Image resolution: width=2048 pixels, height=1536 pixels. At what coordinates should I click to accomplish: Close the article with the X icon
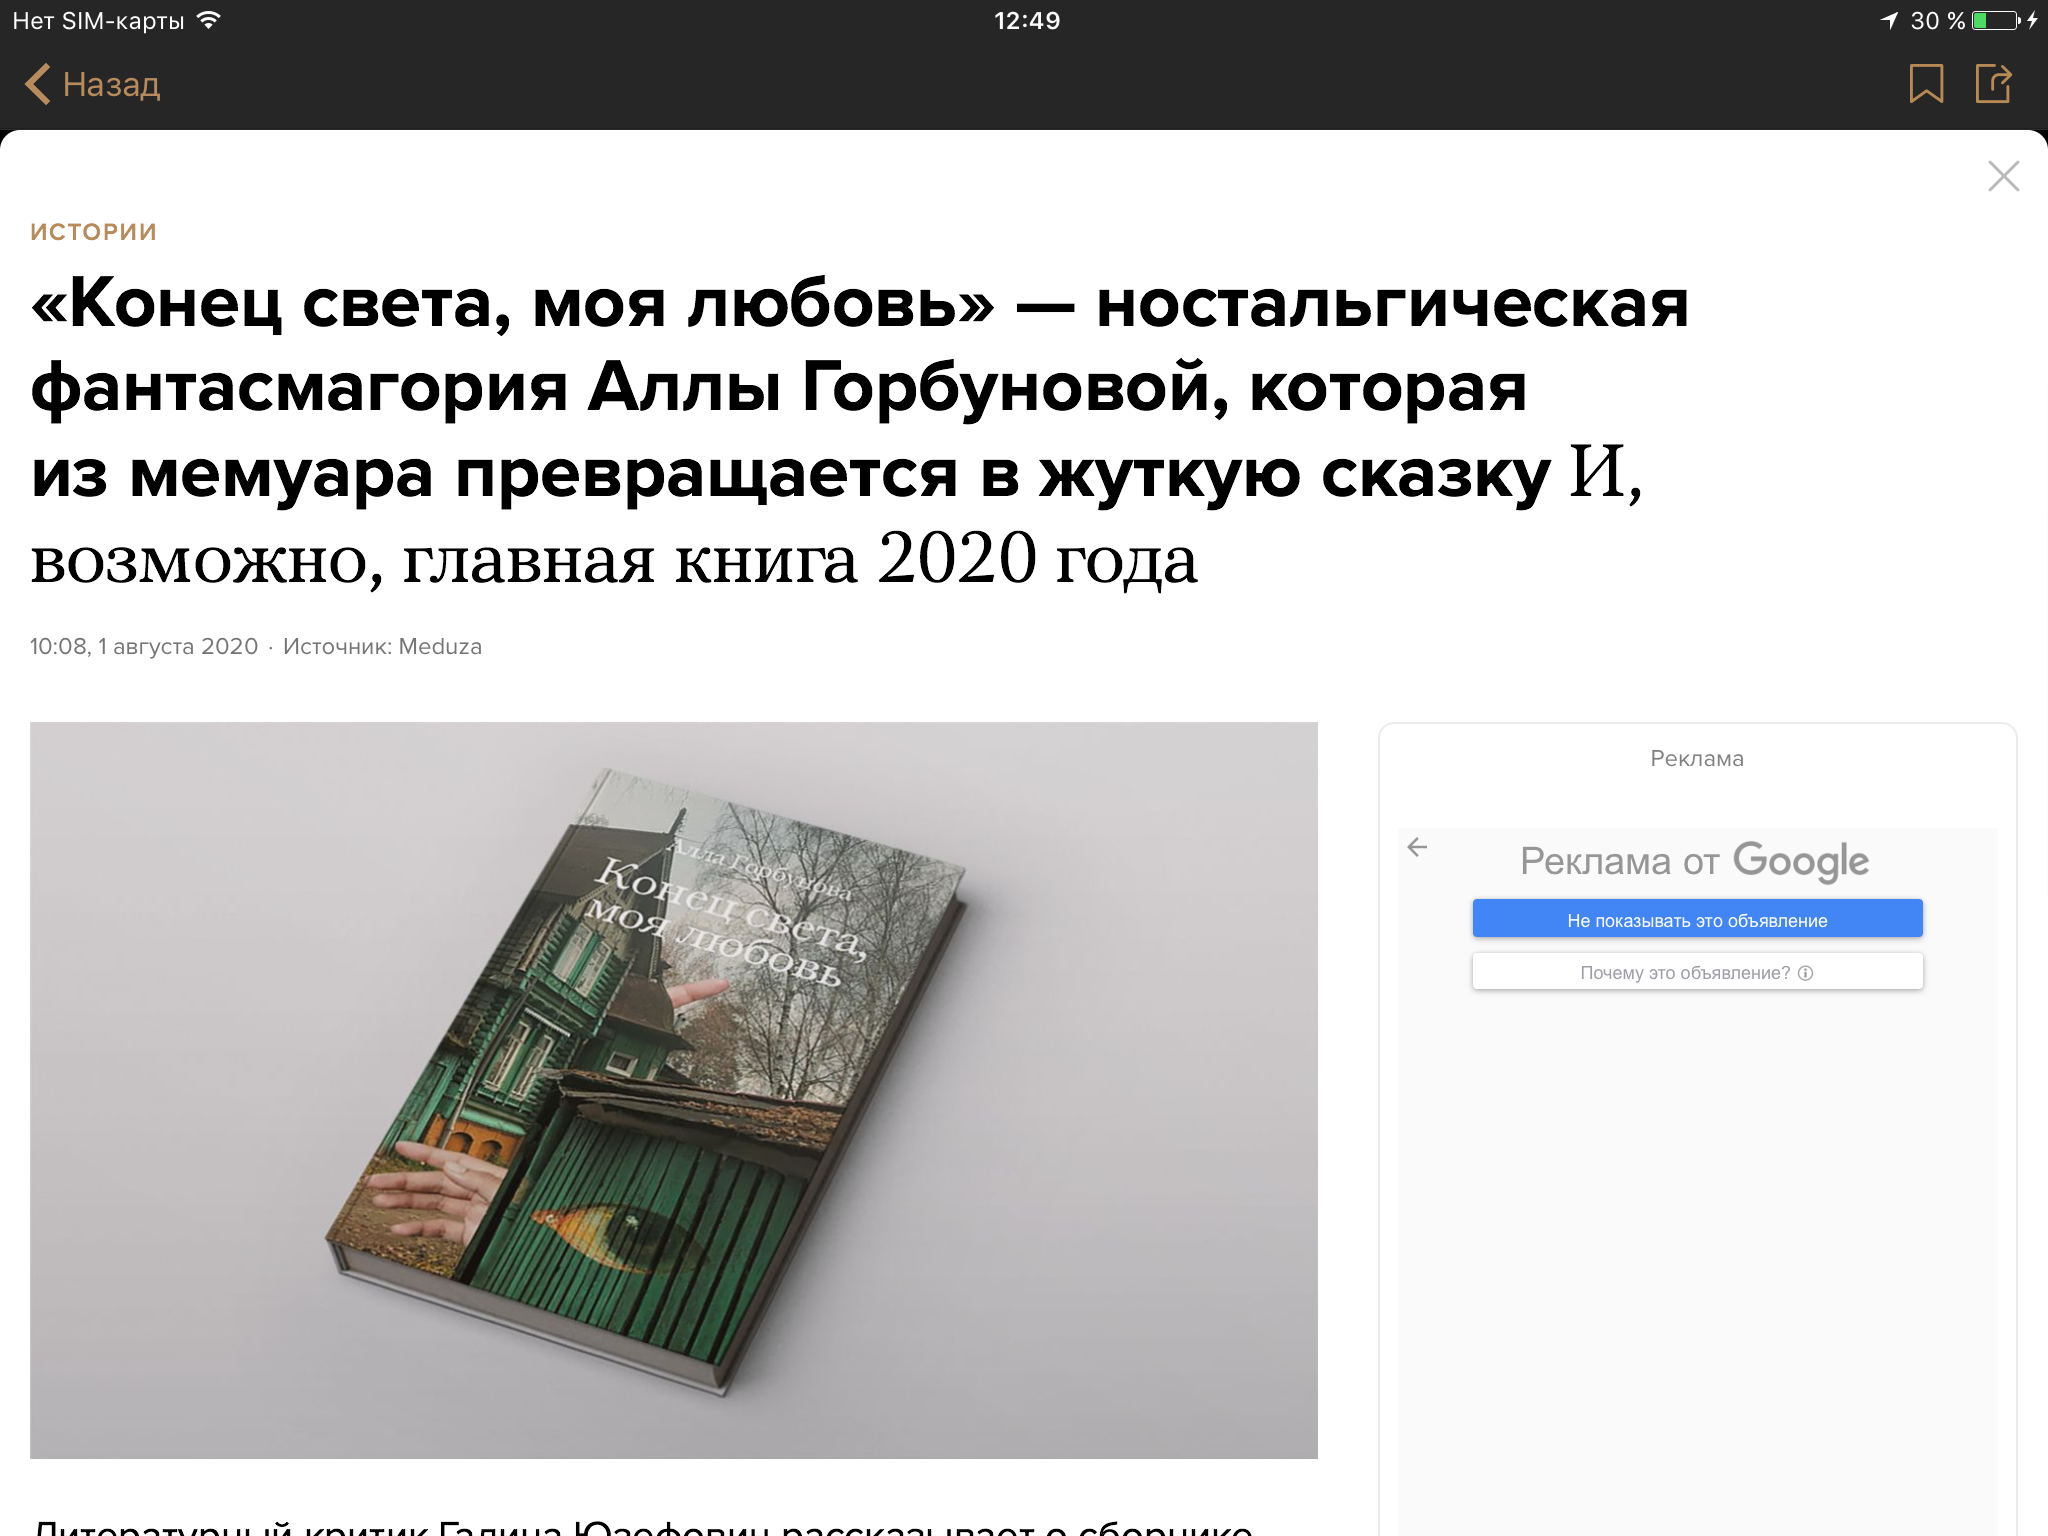coord(2003,176)
